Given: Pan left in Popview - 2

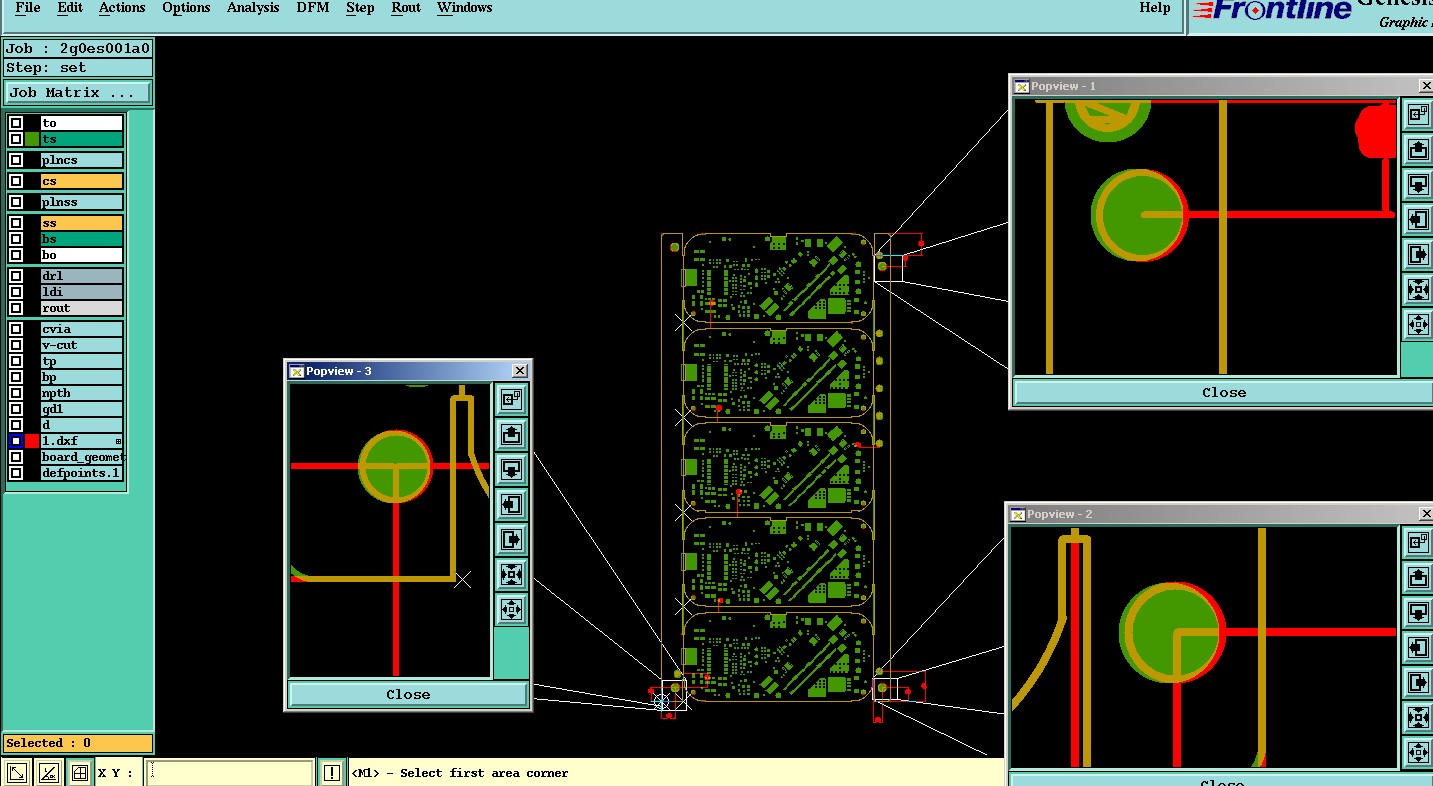Looking at the screenshot, I should click(x=1418, y=648).
